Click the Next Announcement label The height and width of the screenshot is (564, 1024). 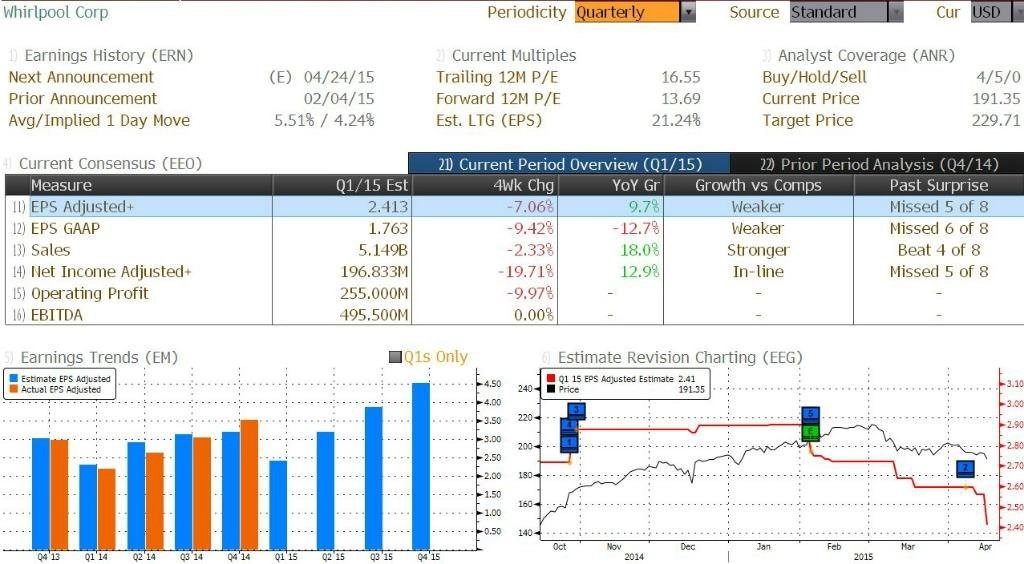(81, 77)
